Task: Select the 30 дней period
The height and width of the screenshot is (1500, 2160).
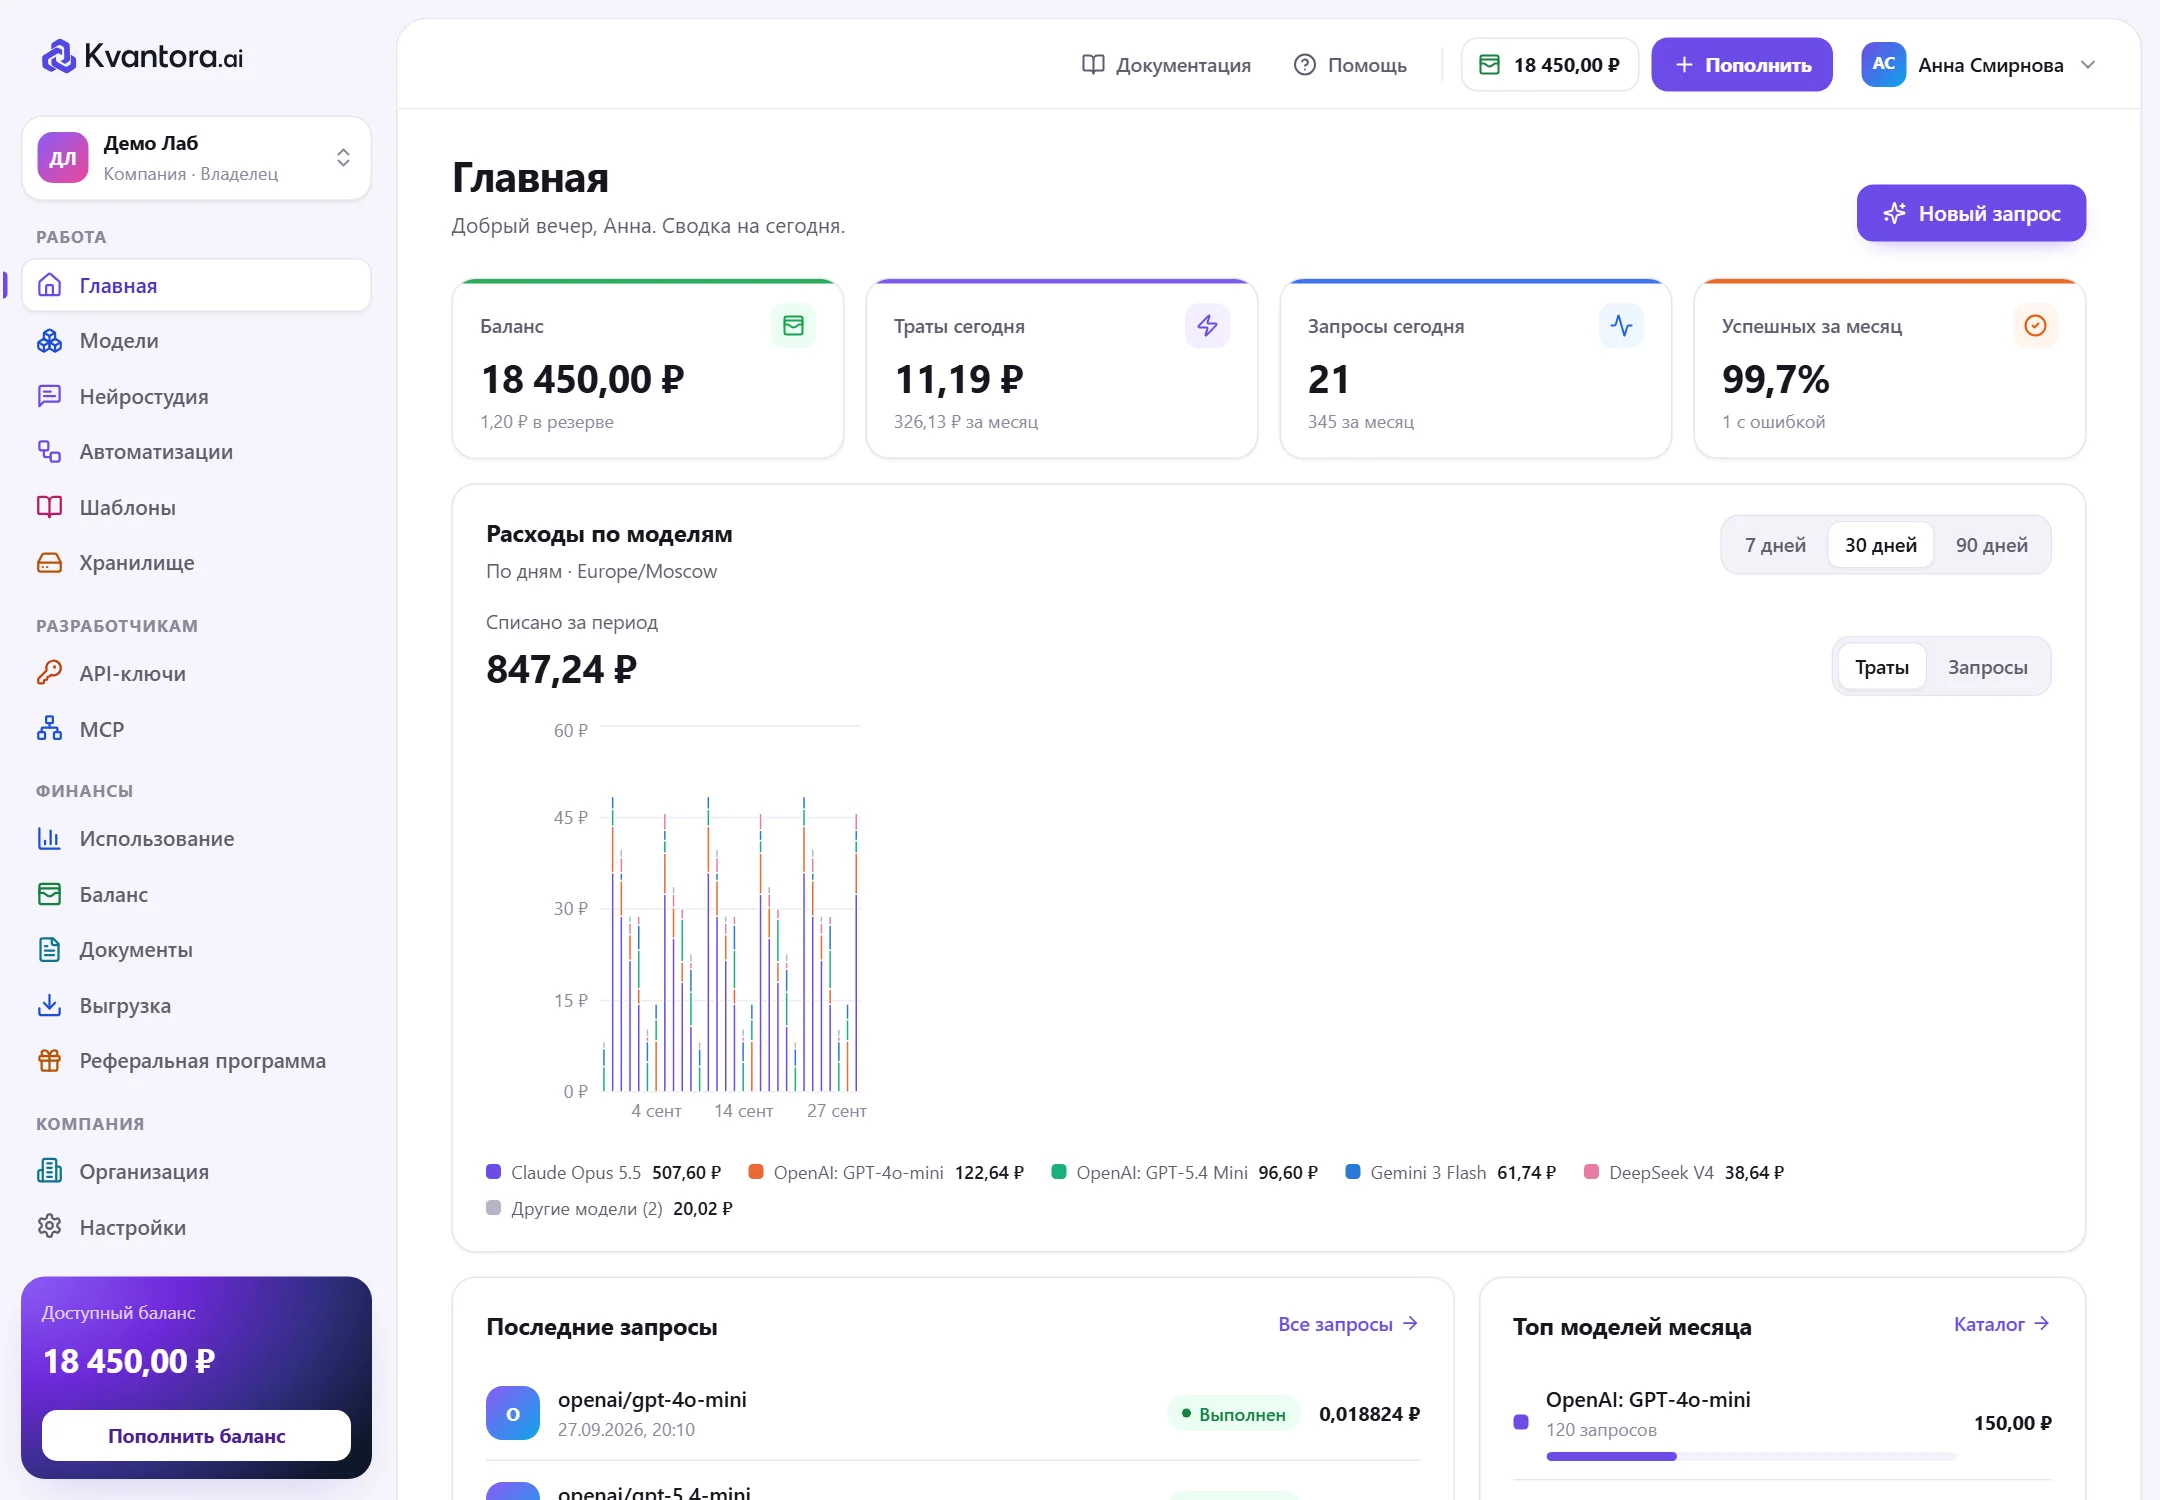Action: coord(1881,545)
